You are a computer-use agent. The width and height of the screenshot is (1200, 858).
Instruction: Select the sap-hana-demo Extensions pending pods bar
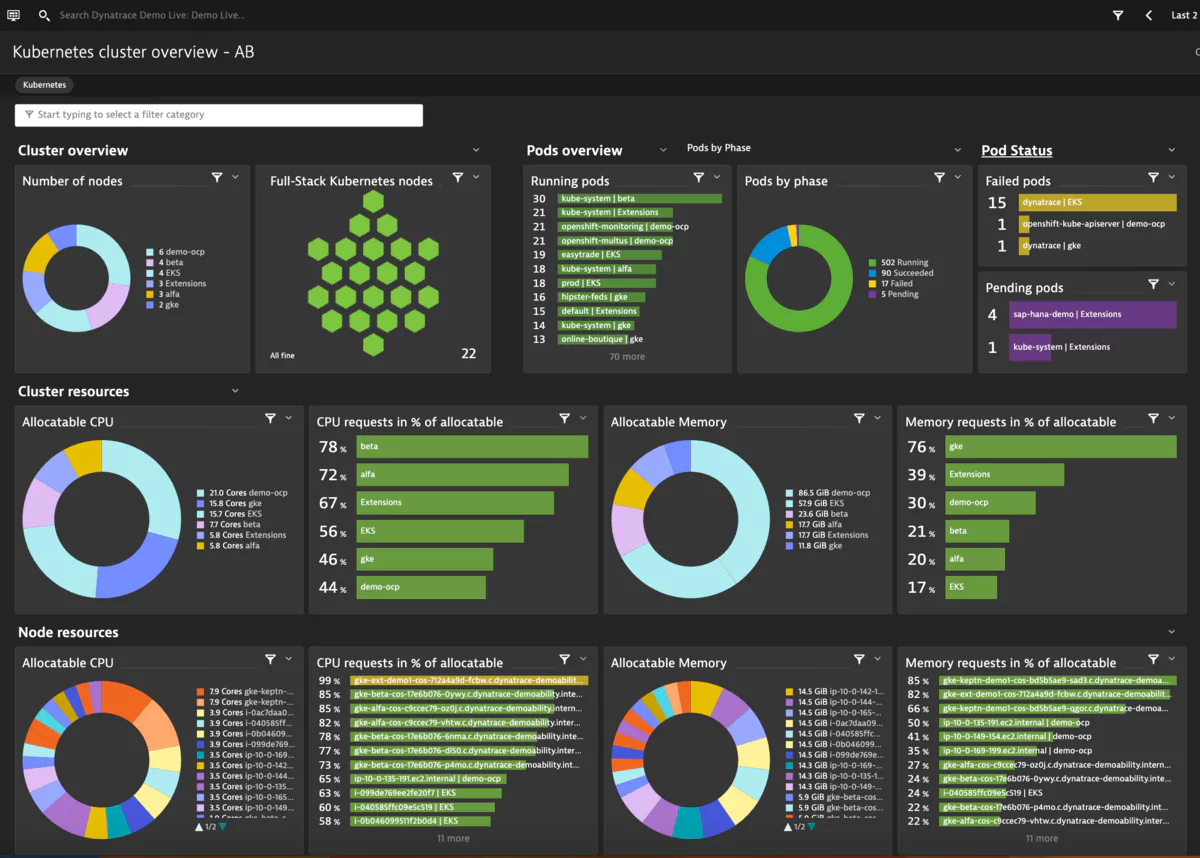click(1092, 314)
